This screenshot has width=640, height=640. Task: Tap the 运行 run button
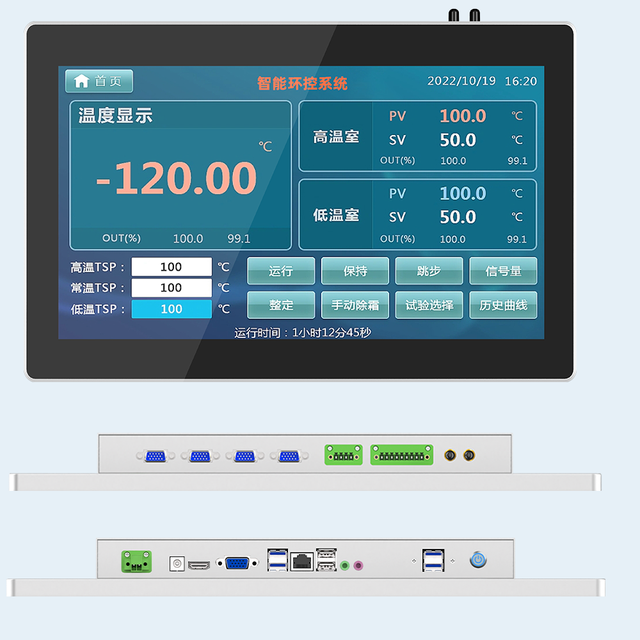[x=281, y=271]
